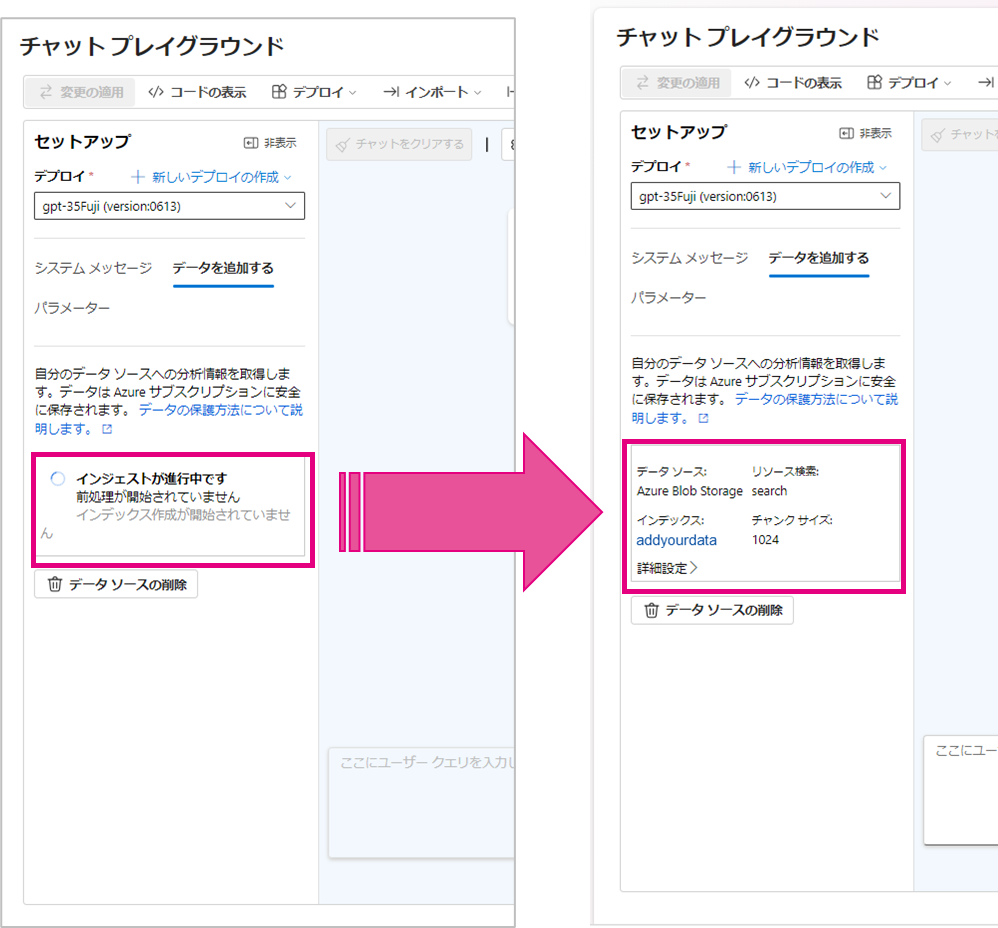Switch to システム メッセージ tab in right window
Image resolution: width=998 pixels, height=928 pixels.
pos(689,258)
